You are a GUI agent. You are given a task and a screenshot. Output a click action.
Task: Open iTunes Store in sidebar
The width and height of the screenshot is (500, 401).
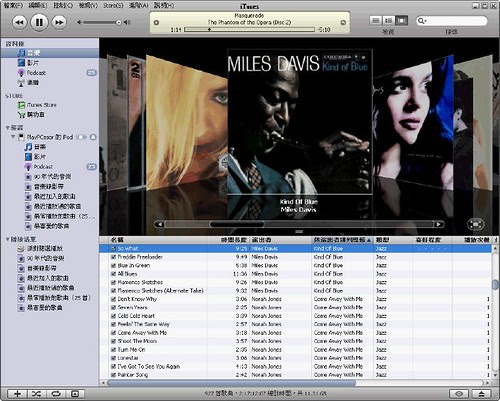50,105
